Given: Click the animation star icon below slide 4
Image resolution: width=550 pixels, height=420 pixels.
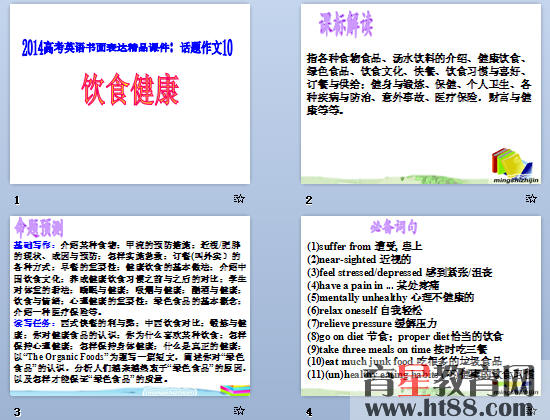Looking at the screenshot, I should pyautogui.click(x=531, y=410).
